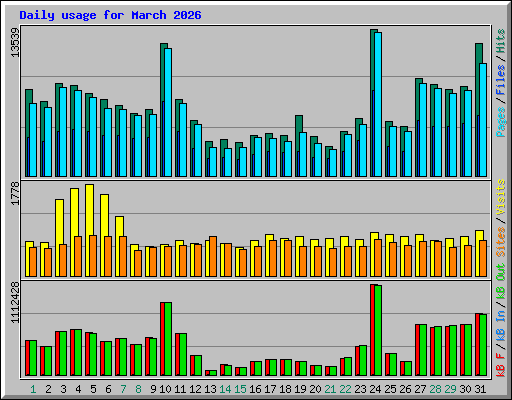Click day 31 on the x-axis
The image size is (512, 400).
480,389
